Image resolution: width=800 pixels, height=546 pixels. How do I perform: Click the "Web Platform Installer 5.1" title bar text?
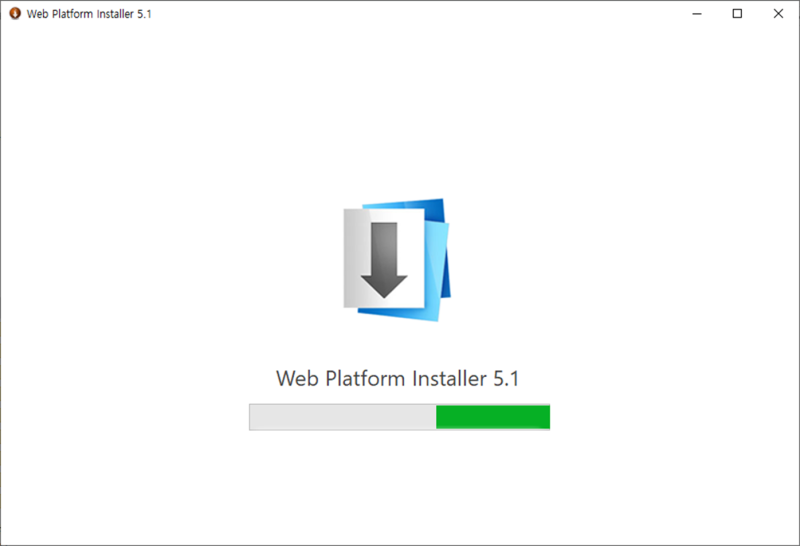(x=89, y=14)
